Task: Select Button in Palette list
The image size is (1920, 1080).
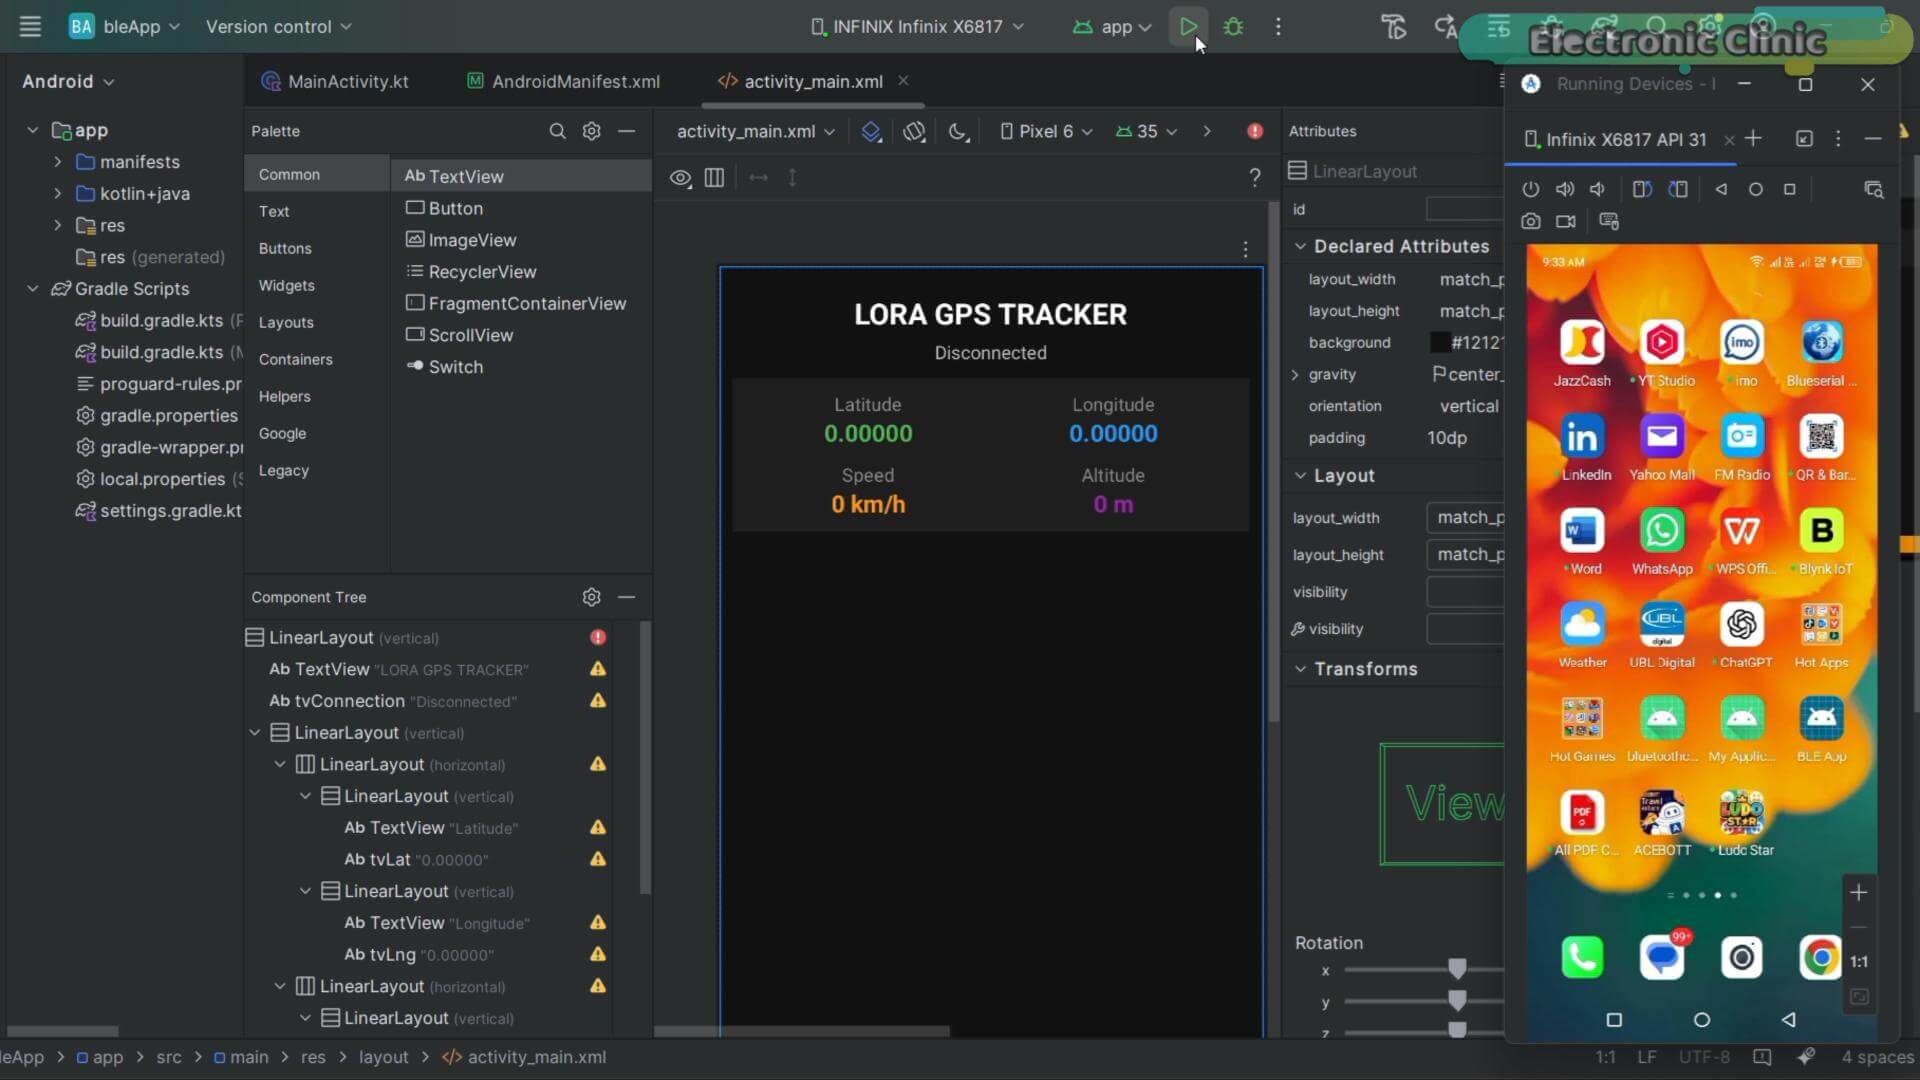Action: 444,208
